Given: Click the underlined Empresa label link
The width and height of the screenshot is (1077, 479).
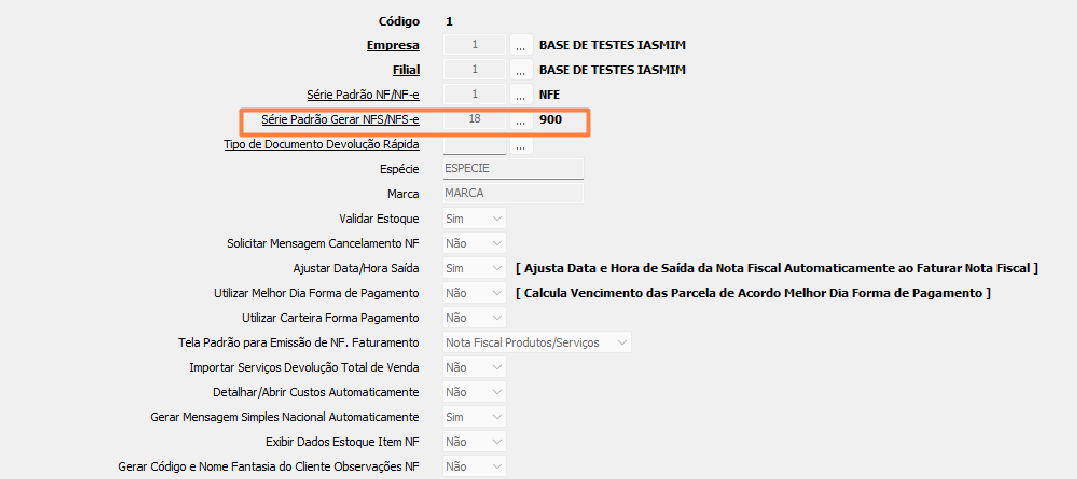Looking at the screenshot, I should coord(393,46).
